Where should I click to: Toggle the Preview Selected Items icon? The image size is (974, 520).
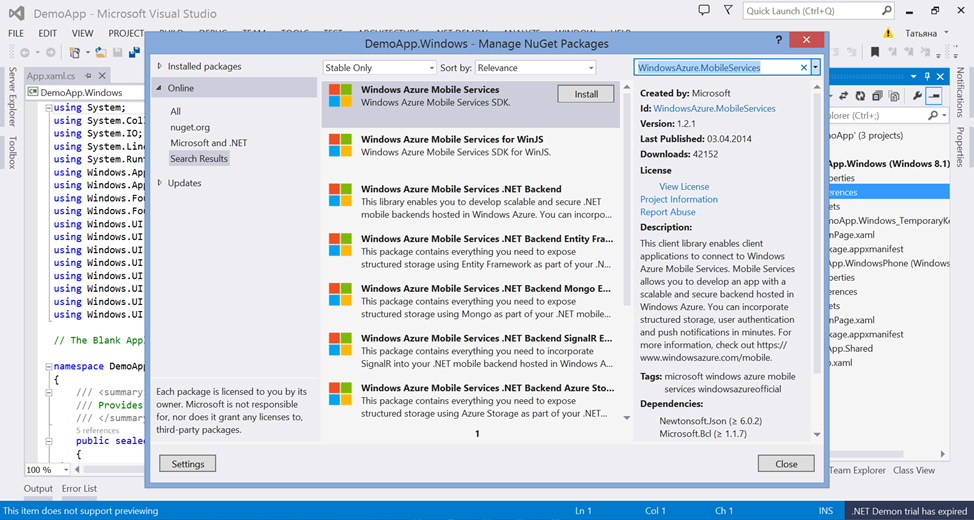coord(934,96)
